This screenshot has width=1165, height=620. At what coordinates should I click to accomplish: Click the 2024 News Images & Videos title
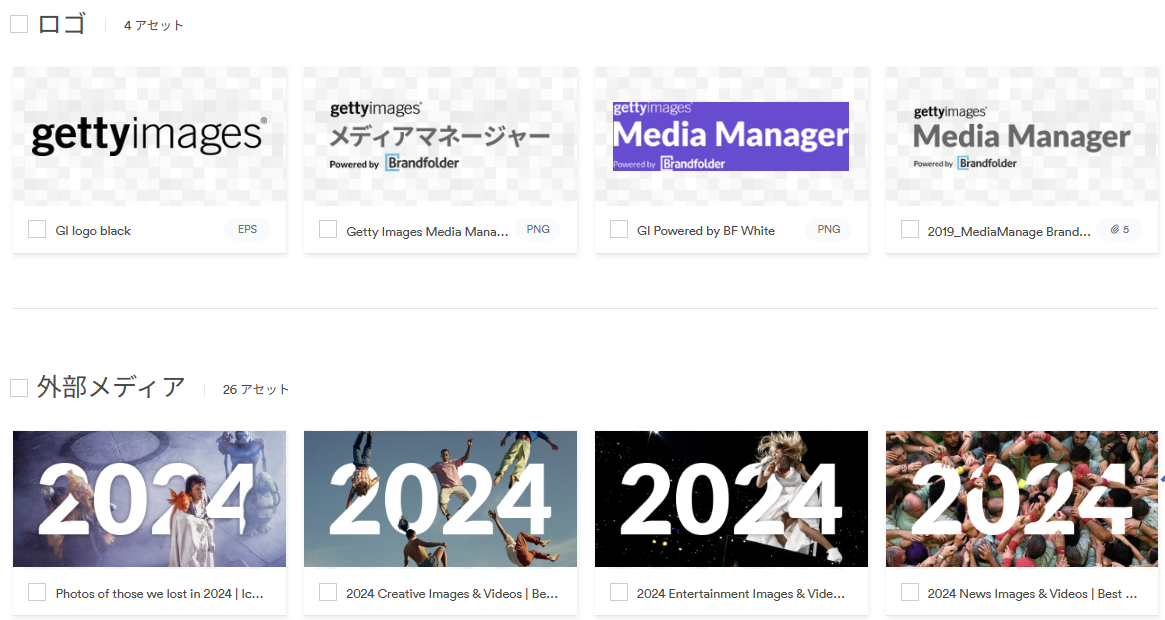pyautogui.click(x=1032, y=593)
